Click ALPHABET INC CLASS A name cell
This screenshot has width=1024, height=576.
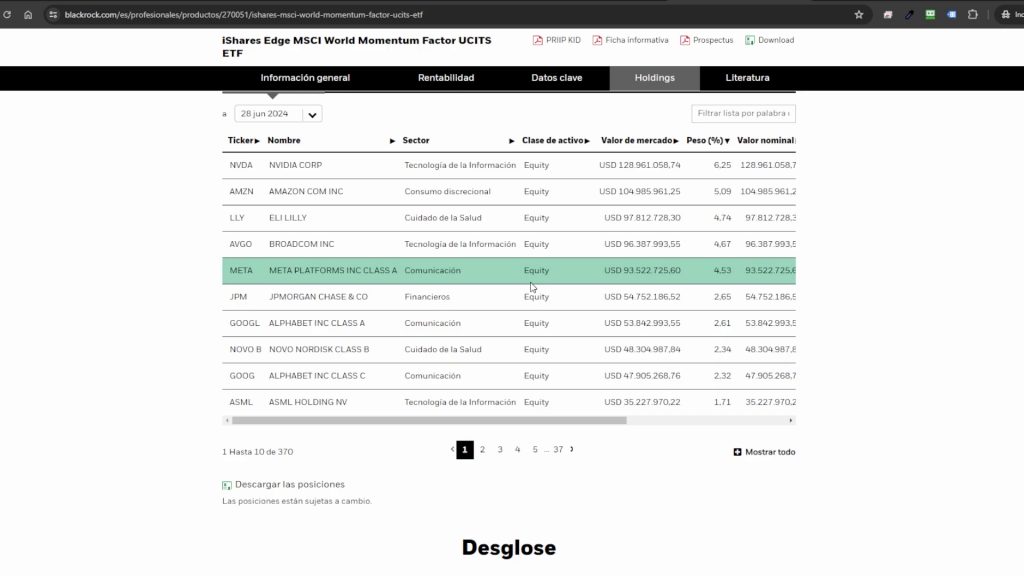[x=317, y=323]
